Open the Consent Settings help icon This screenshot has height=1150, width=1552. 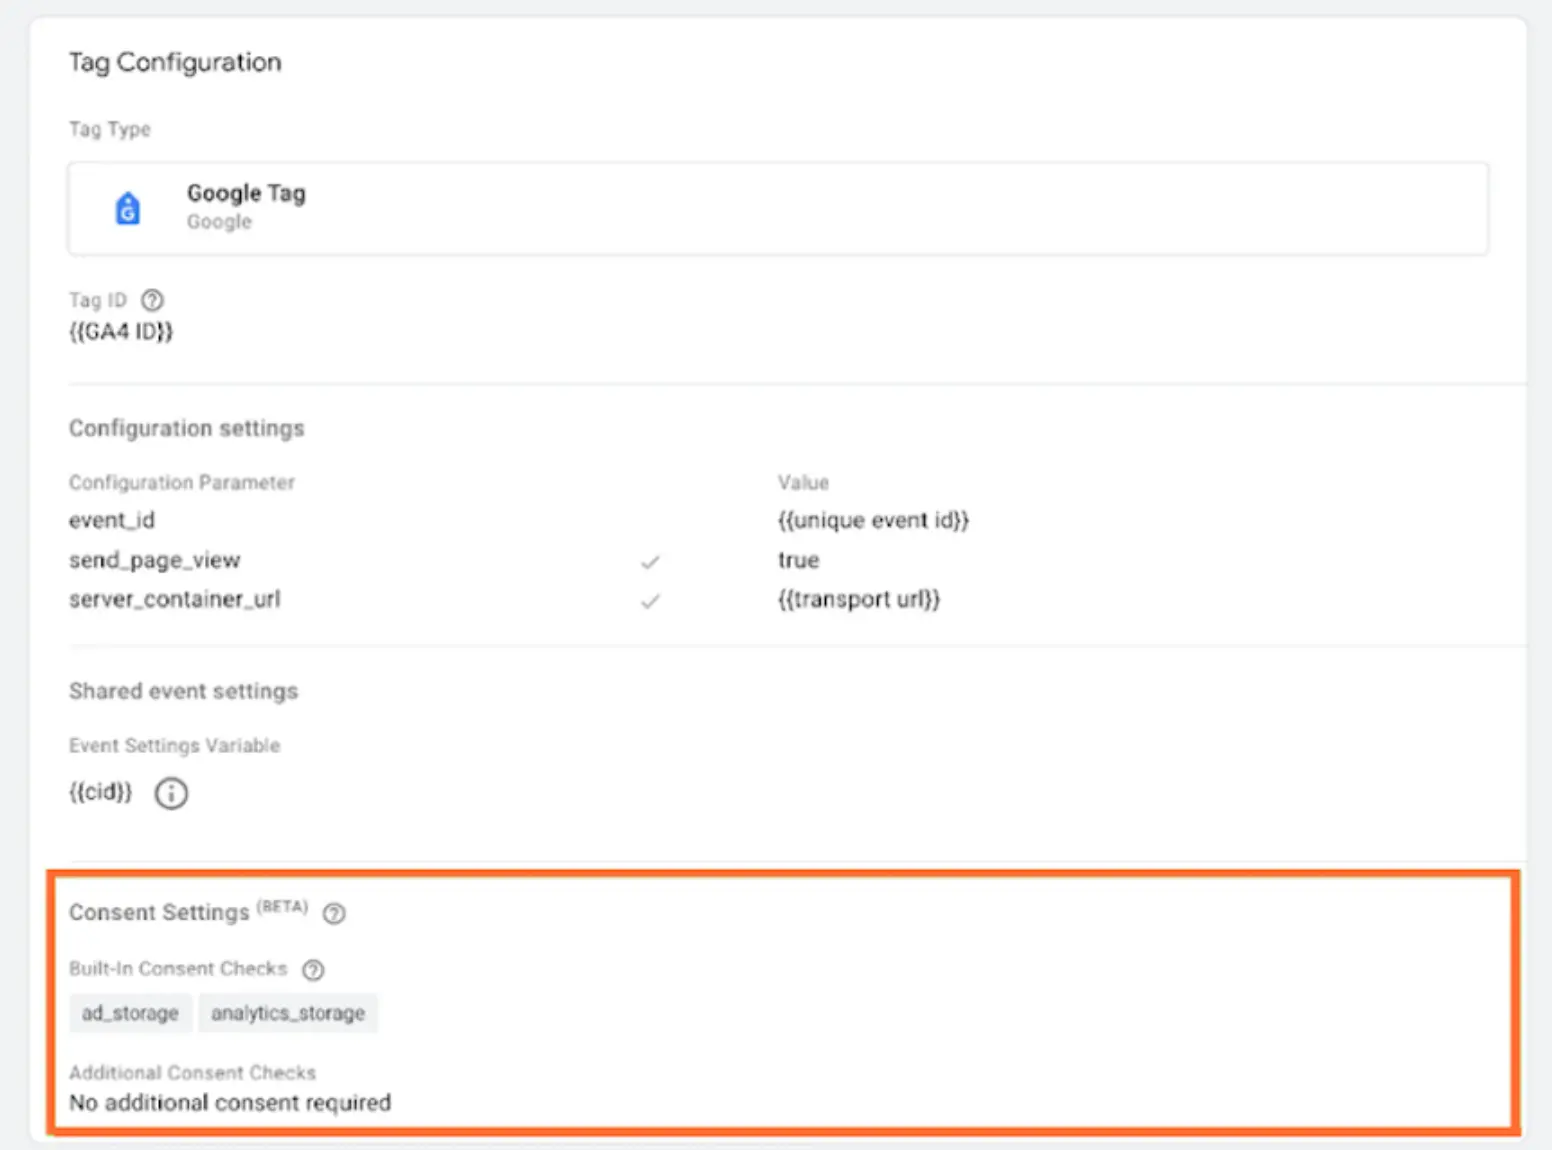[x=334, y=913]
